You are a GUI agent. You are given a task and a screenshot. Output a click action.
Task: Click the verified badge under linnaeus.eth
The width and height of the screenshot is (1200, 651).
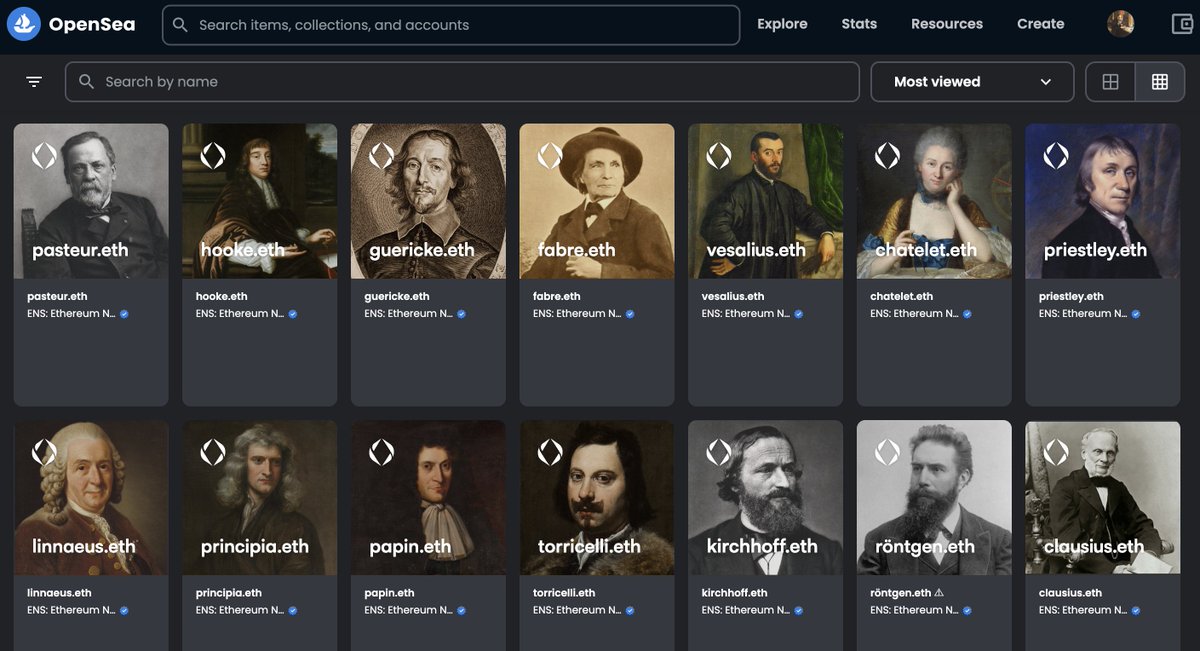point(124,610)
